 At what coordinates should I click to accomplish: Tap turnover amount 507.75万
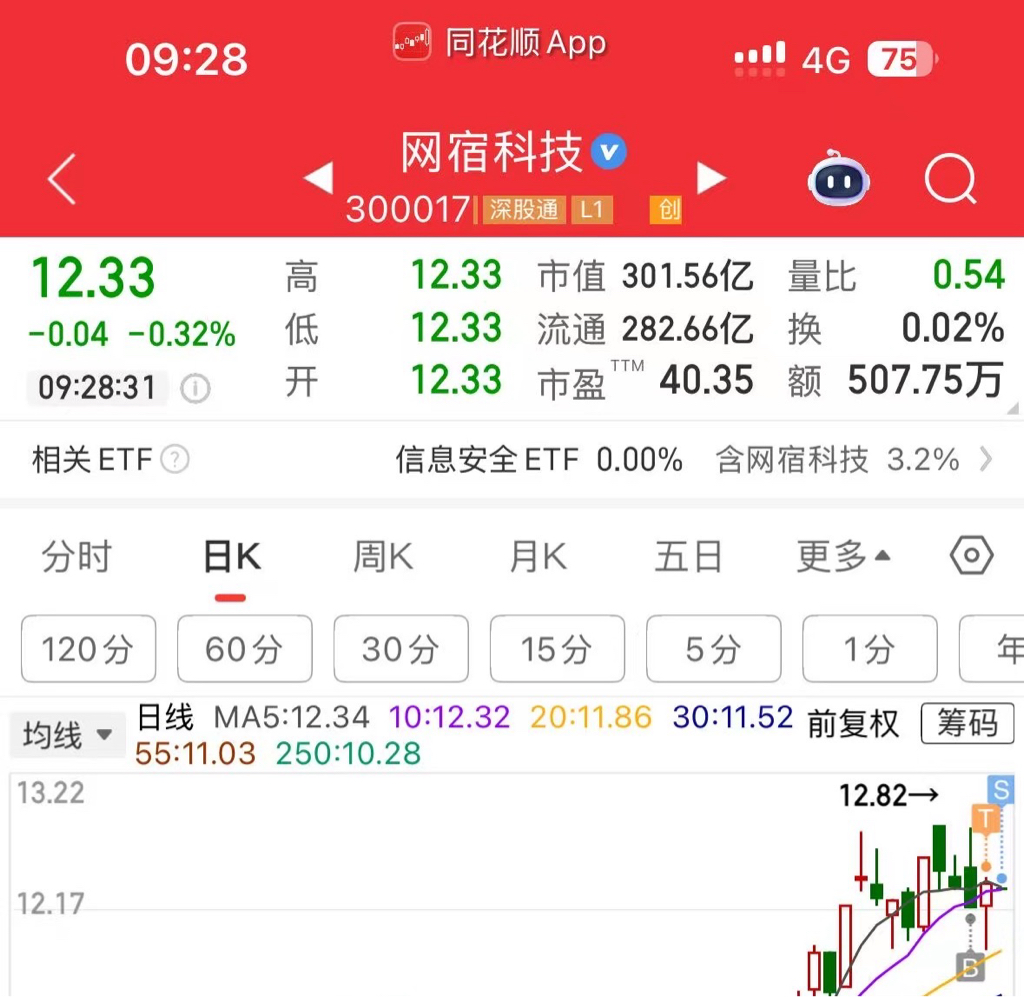[925, 381]
